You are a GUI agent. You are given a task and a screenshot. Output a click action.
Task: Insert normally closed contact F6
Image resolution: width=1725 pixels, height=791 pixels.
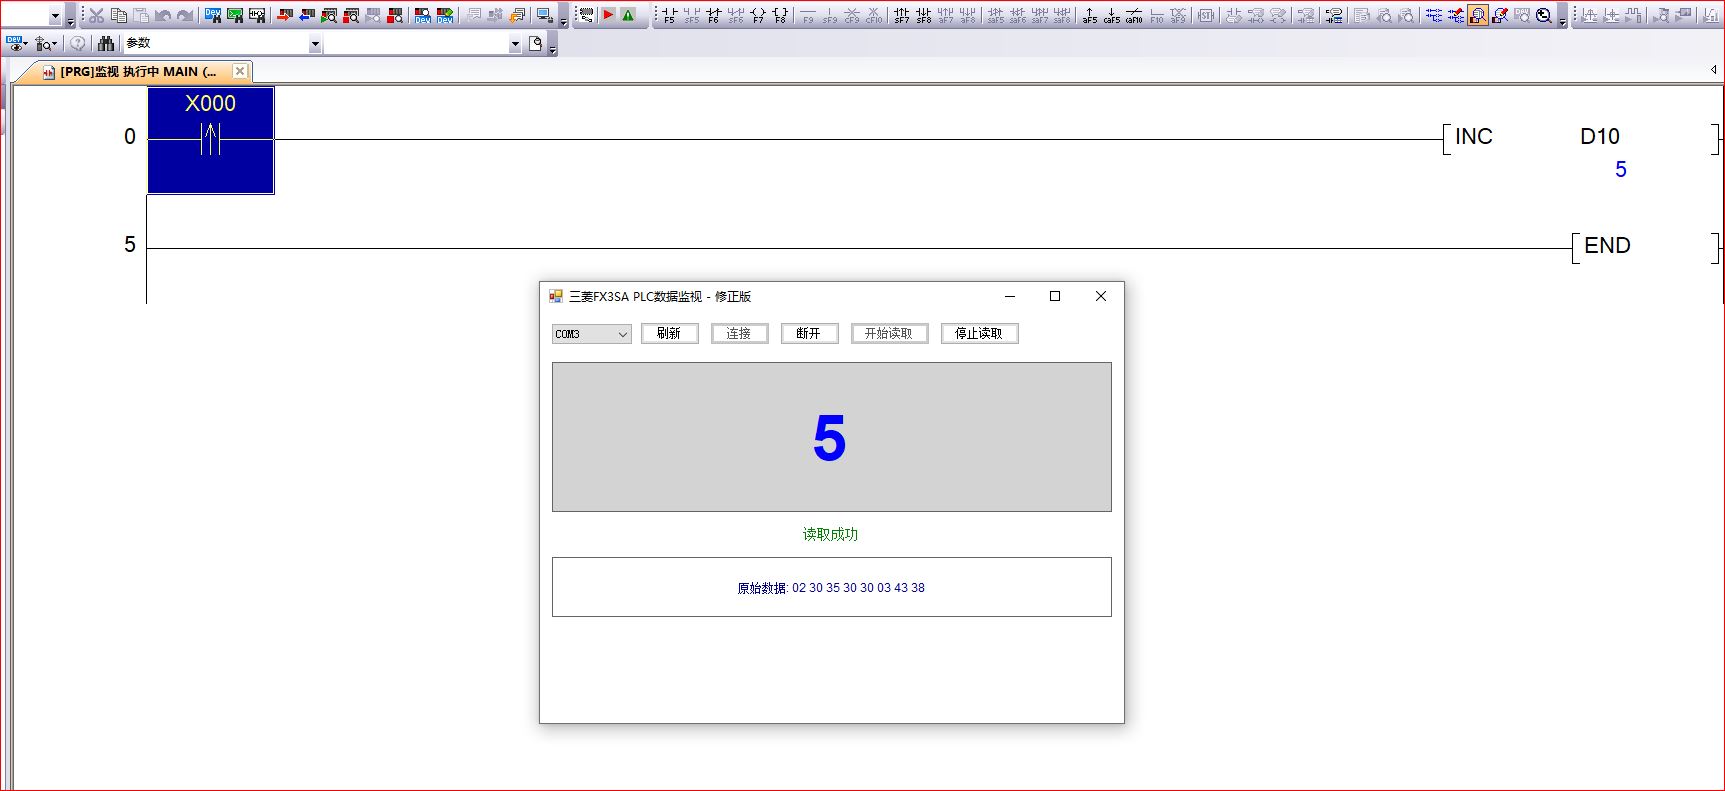tap(713, 15)
